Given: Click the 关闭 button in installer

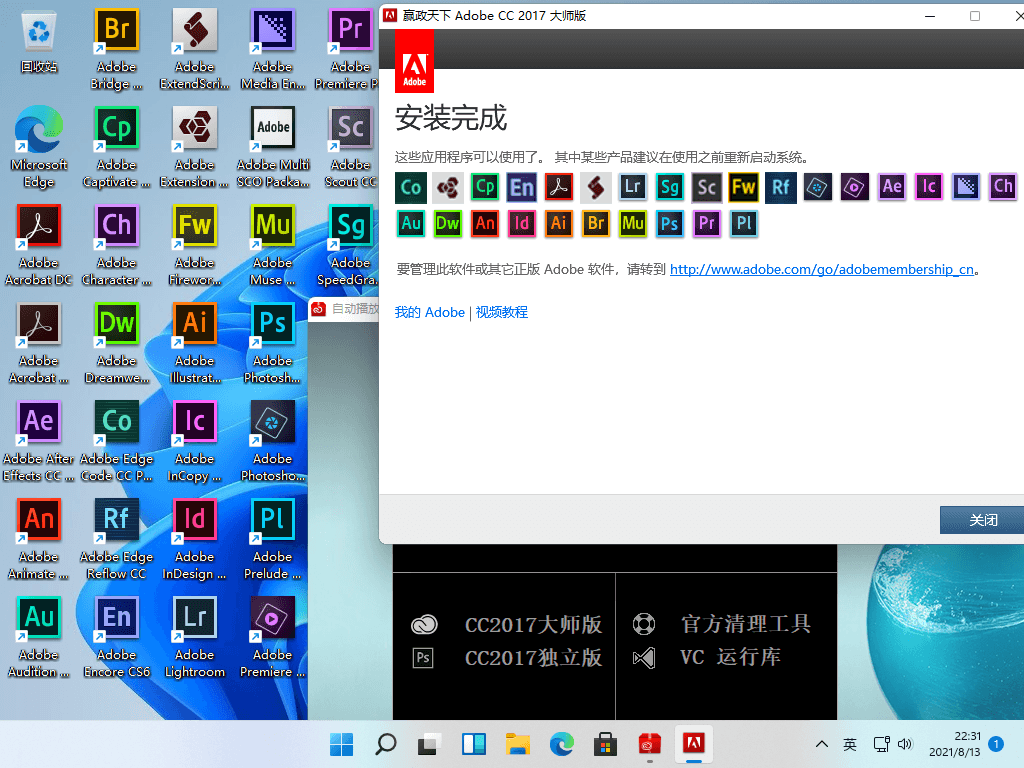Looking at the screenshot, I should click(982, 520).
